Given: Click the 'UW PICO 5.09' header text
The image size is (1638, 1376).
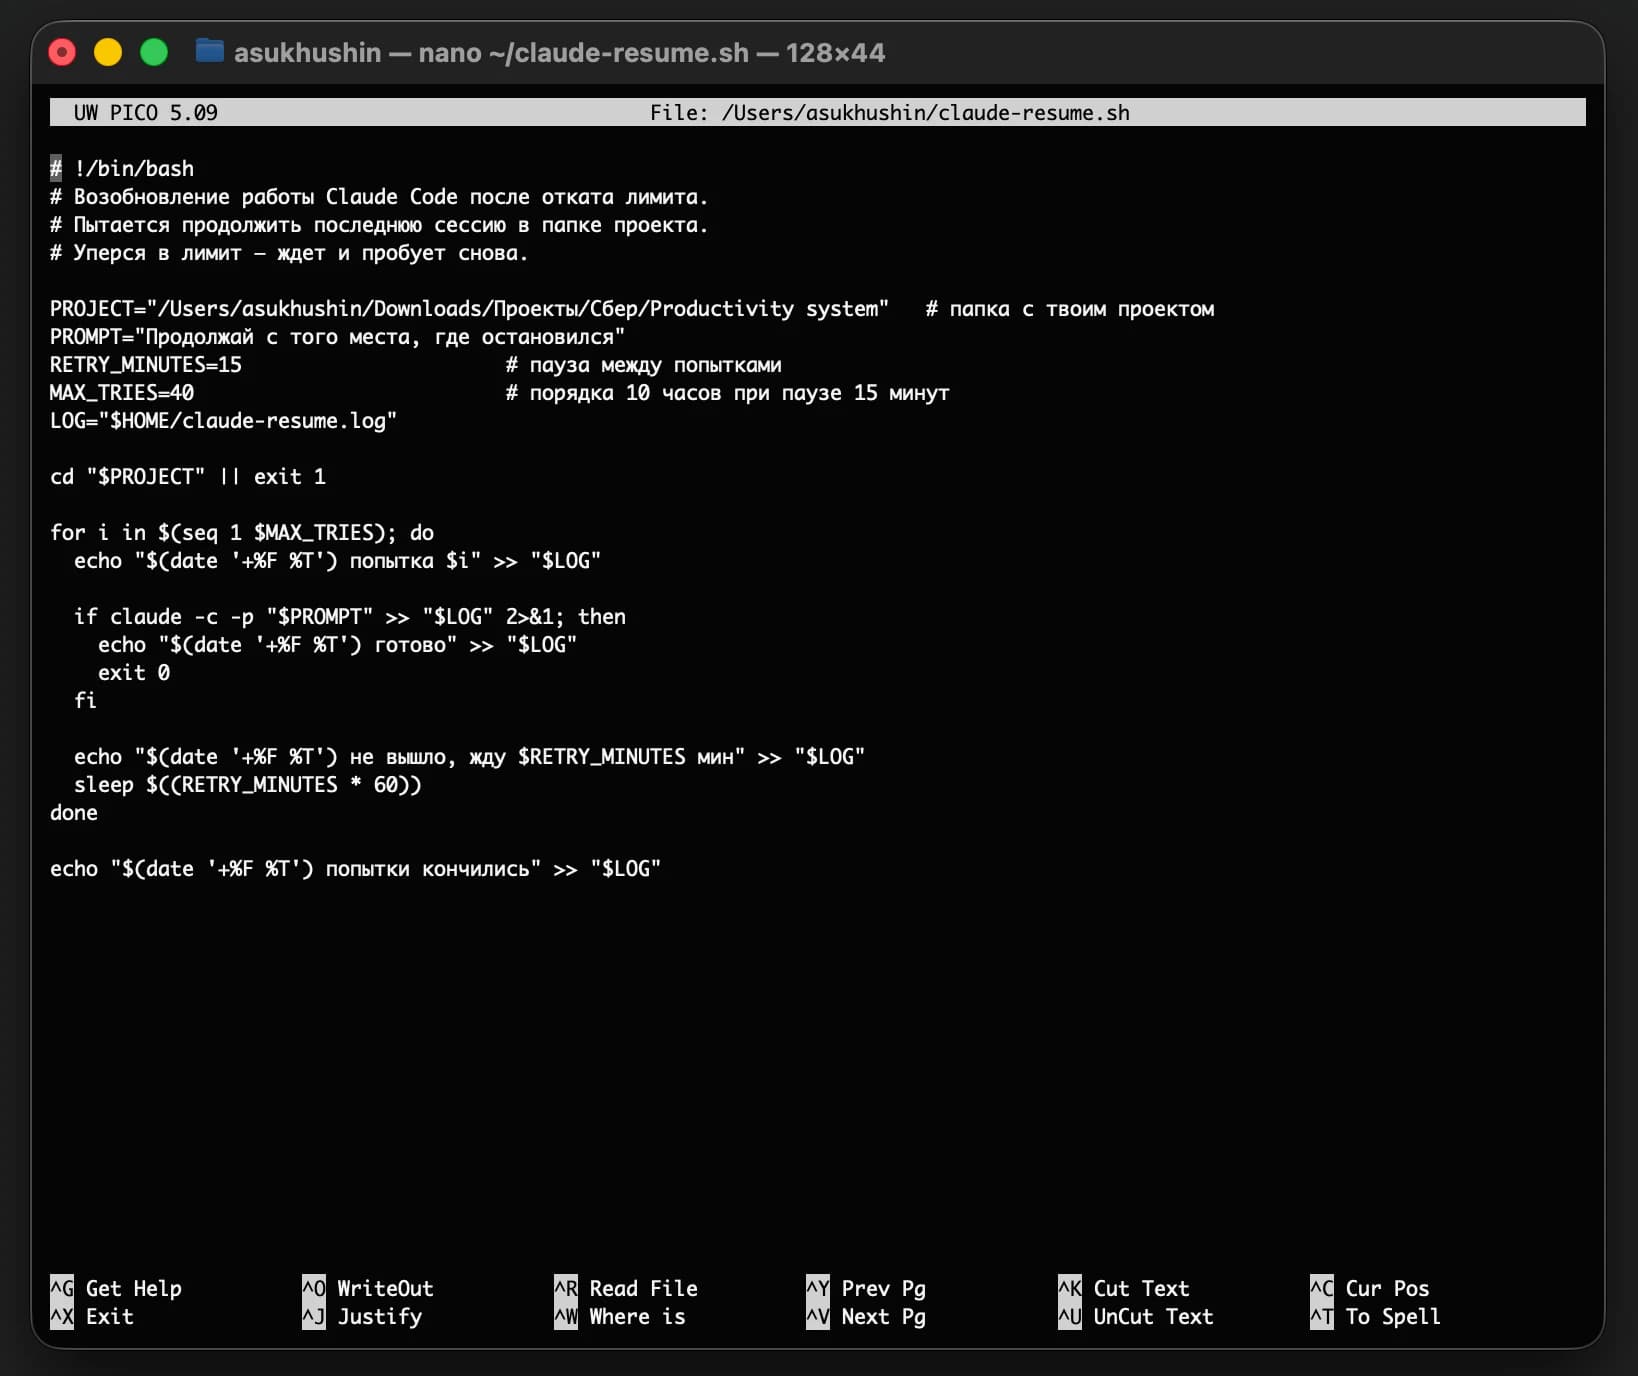Looking at the screenshot, I should pos(145,113).
